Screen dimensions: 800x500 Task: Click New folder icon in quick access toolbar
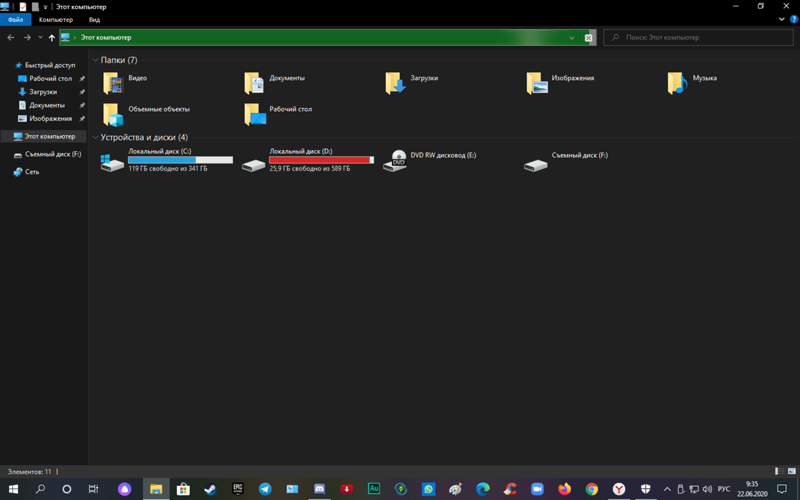tap(35, 7)
